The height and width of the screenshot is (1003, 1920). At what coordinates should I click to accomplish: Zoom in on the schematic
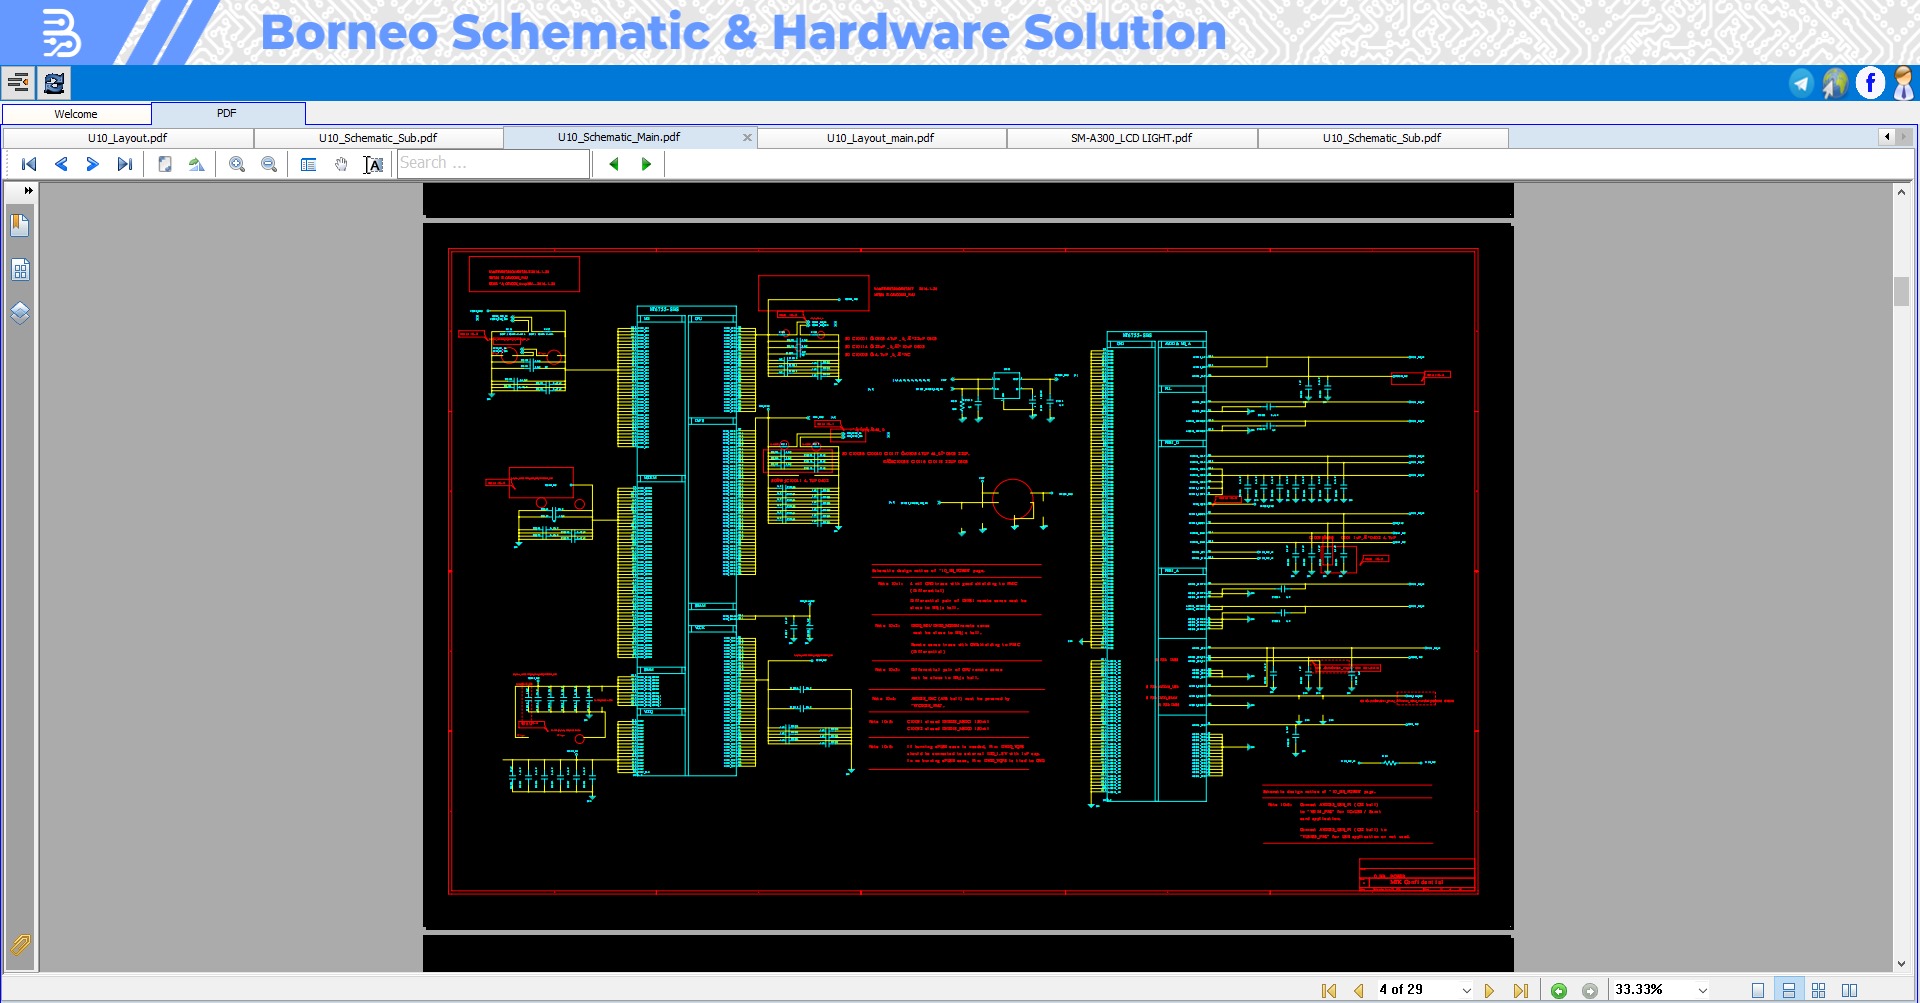[237, 164]
